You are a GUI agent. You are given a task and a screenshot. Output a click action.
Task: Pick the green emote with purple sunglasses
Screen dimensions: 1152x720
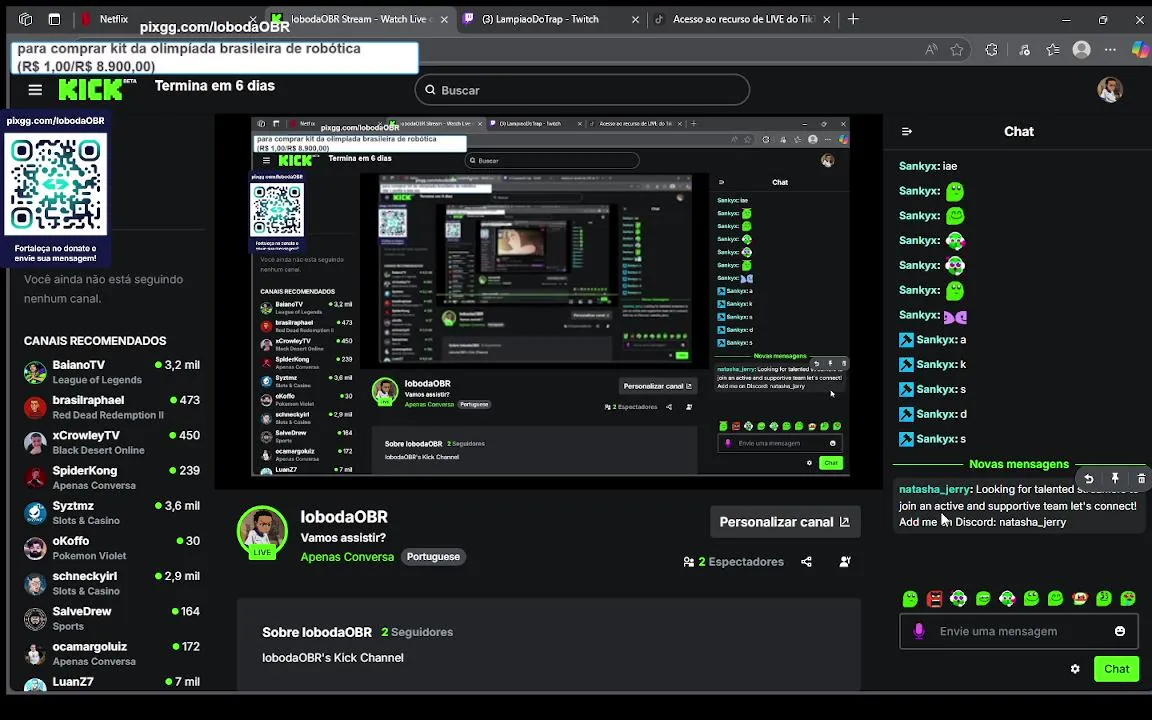[958, 599]
